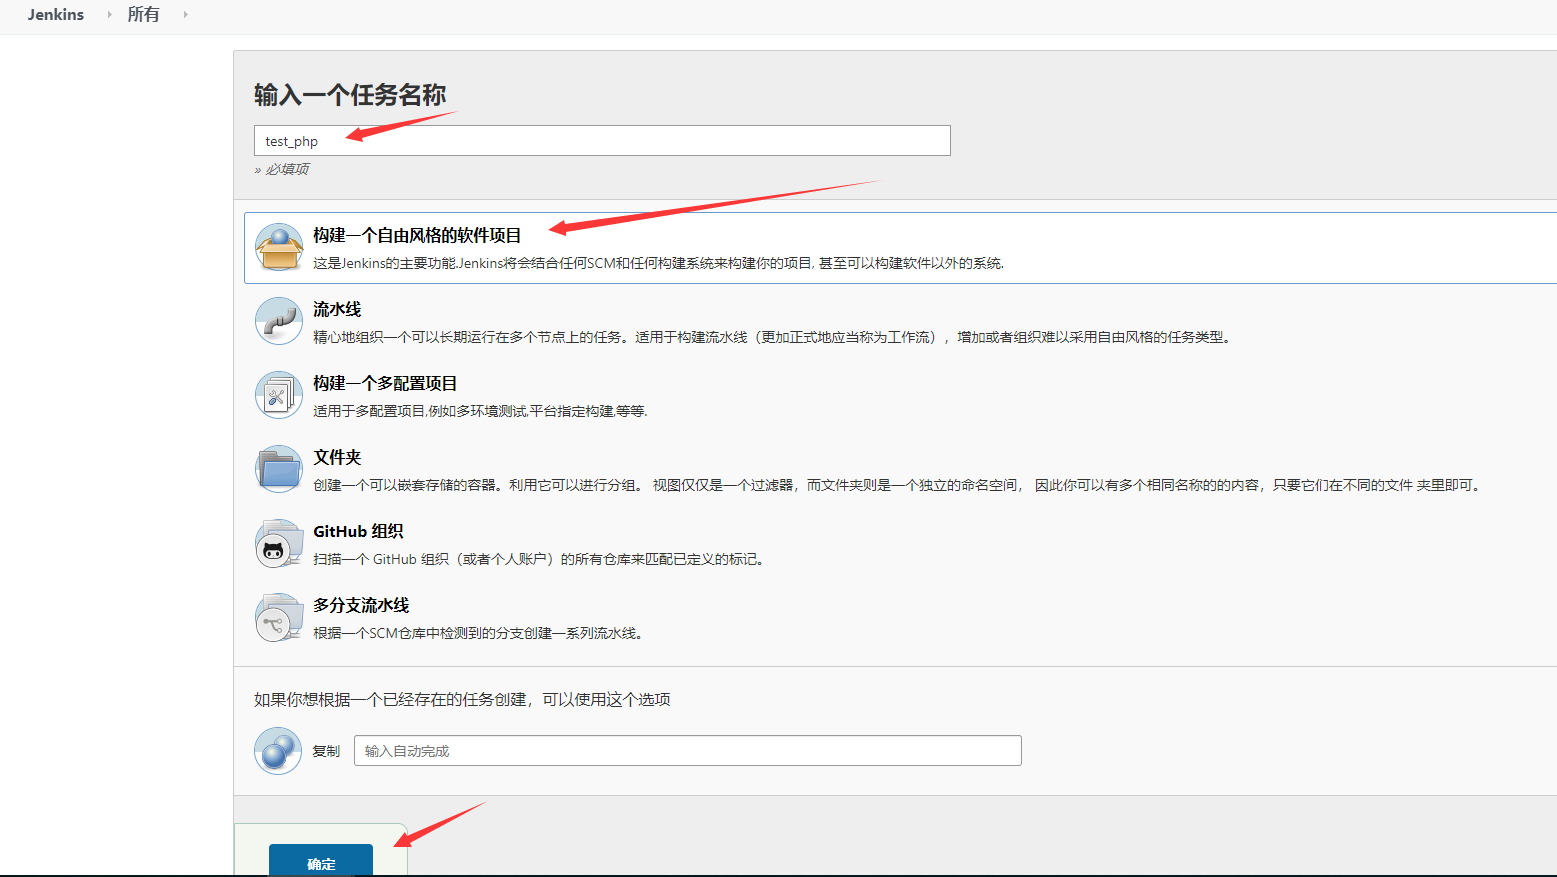The height and width of the screenshot is (877, 1557).
Task: Select the 多分支流水线 item title
Action: (x=361, y=605)
